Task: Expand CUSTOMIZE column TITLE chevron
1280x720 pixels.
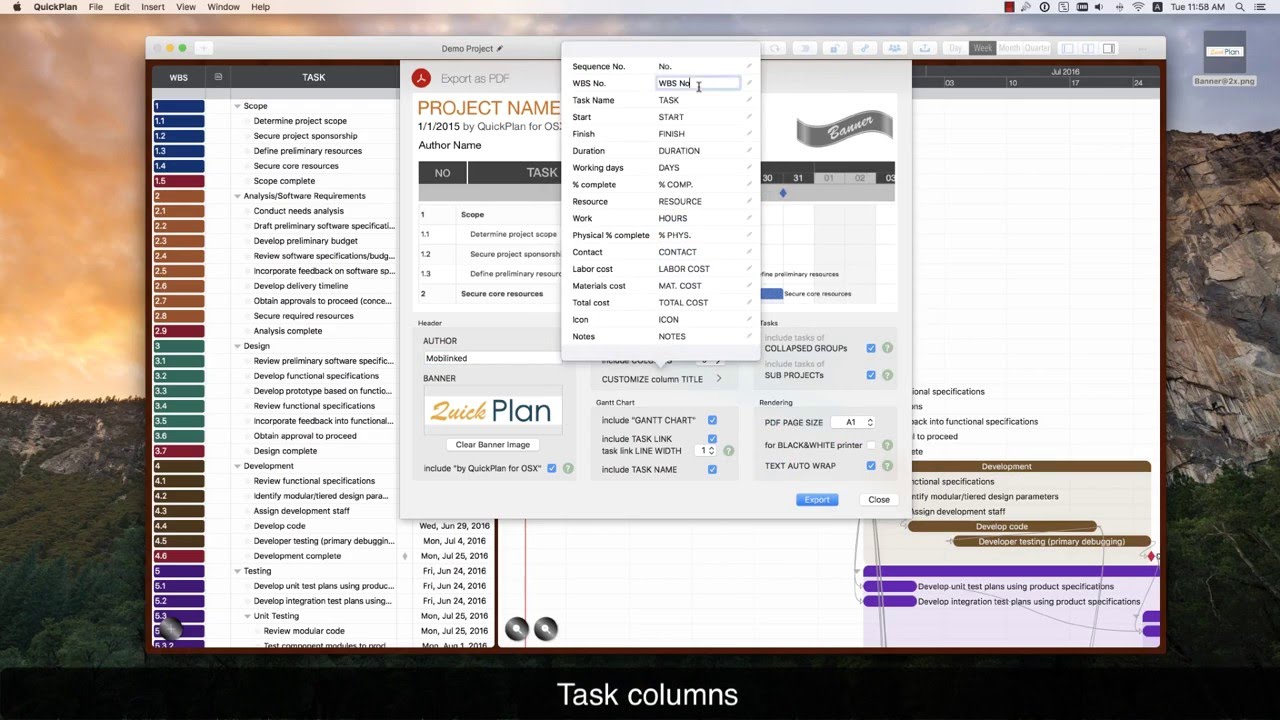Action: (718, 379)
